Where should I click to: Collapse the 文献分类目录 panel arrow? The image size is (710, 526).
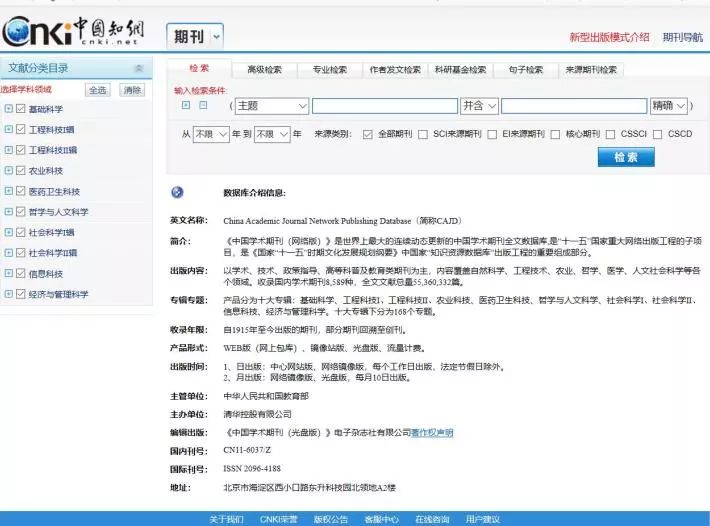click(x=139, y=68)
